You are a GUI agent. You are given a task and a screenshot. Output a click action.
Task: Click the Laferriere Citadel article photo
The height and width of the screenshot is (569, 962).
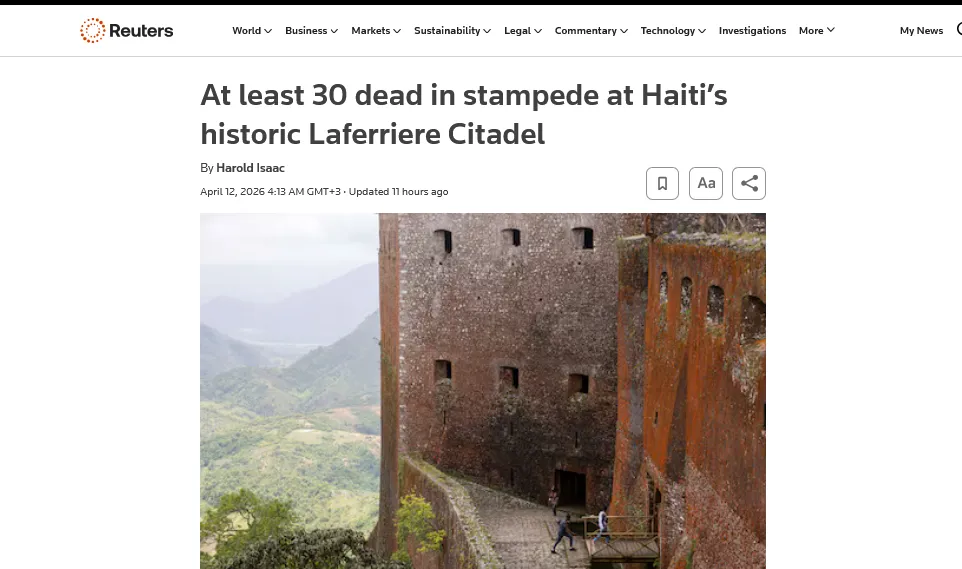click(483, 391)
